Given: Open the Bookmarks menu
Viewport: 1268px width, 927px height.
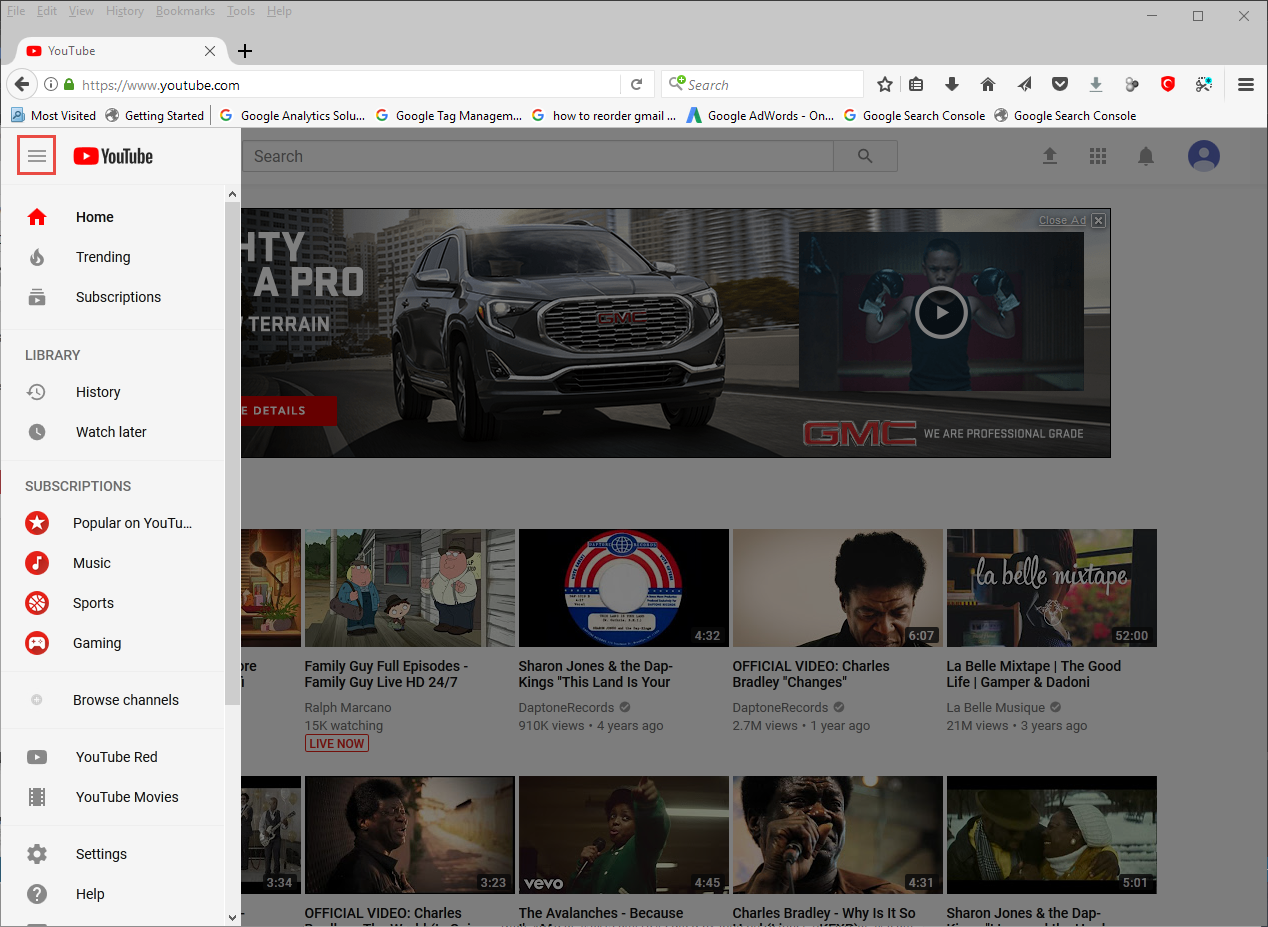Looking at the screenshot, I should click(x=184, y=11).
